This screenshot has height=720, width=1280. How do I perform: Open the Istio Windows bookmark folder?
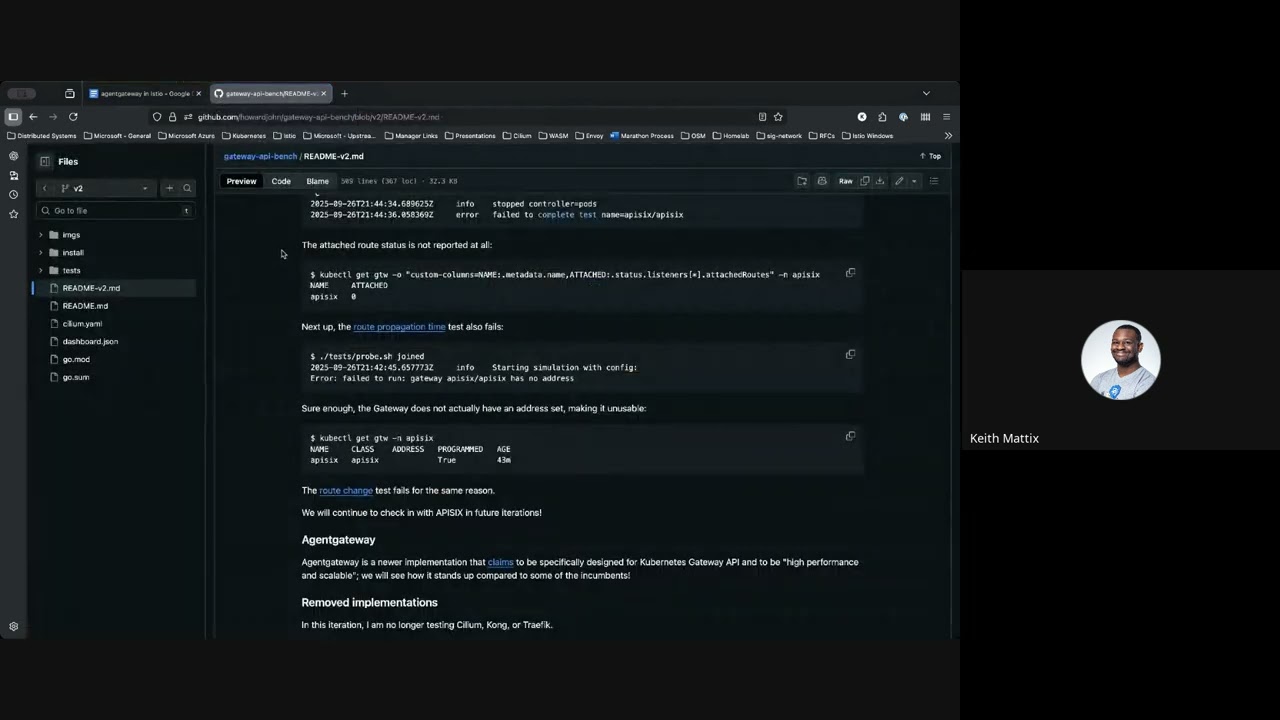point(868,136)
